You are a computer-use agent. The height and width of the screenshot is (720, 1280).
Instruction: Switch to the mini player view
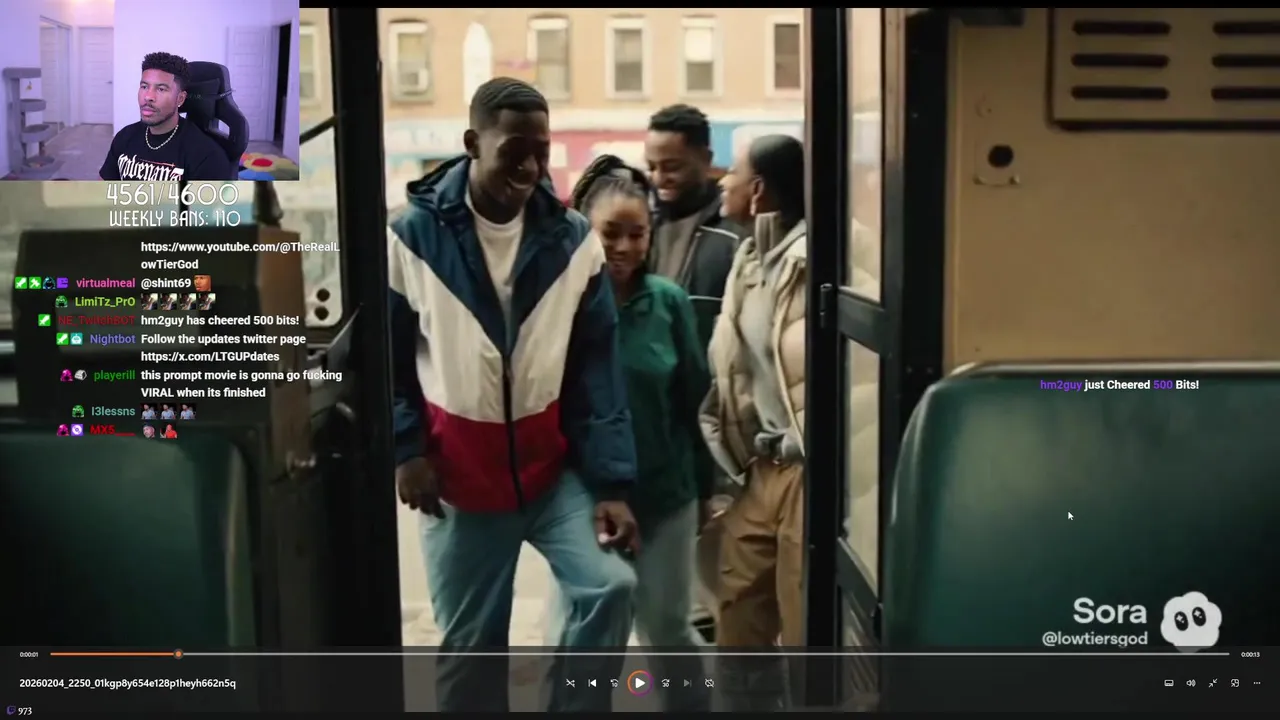(x=1235, y=683)
